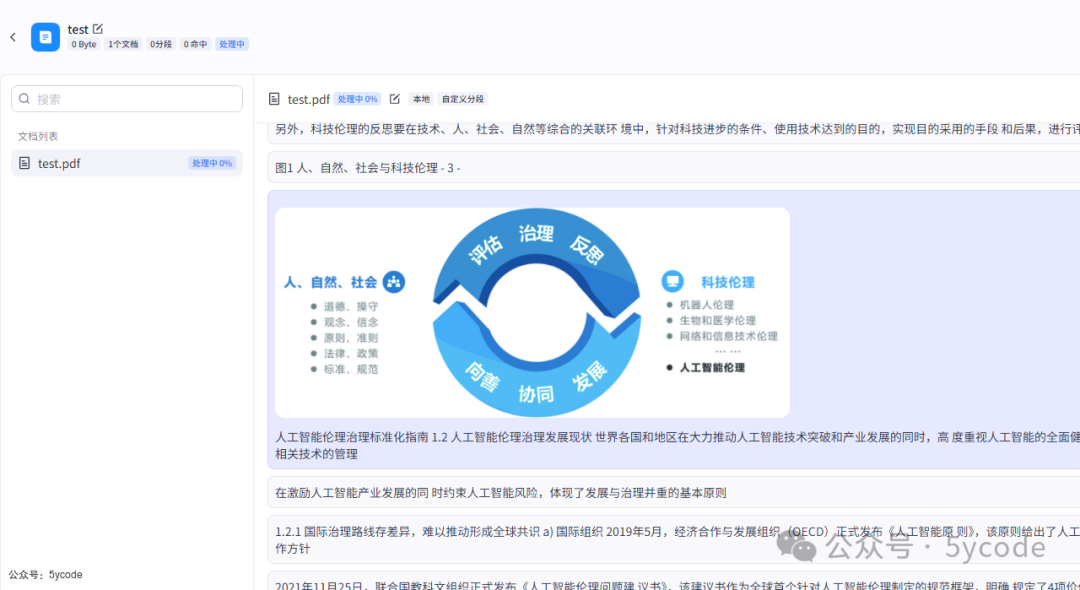Viewport: 1080px width, 590px height.
Task: Click the test.pdf title in header
Action: (309, 99)
